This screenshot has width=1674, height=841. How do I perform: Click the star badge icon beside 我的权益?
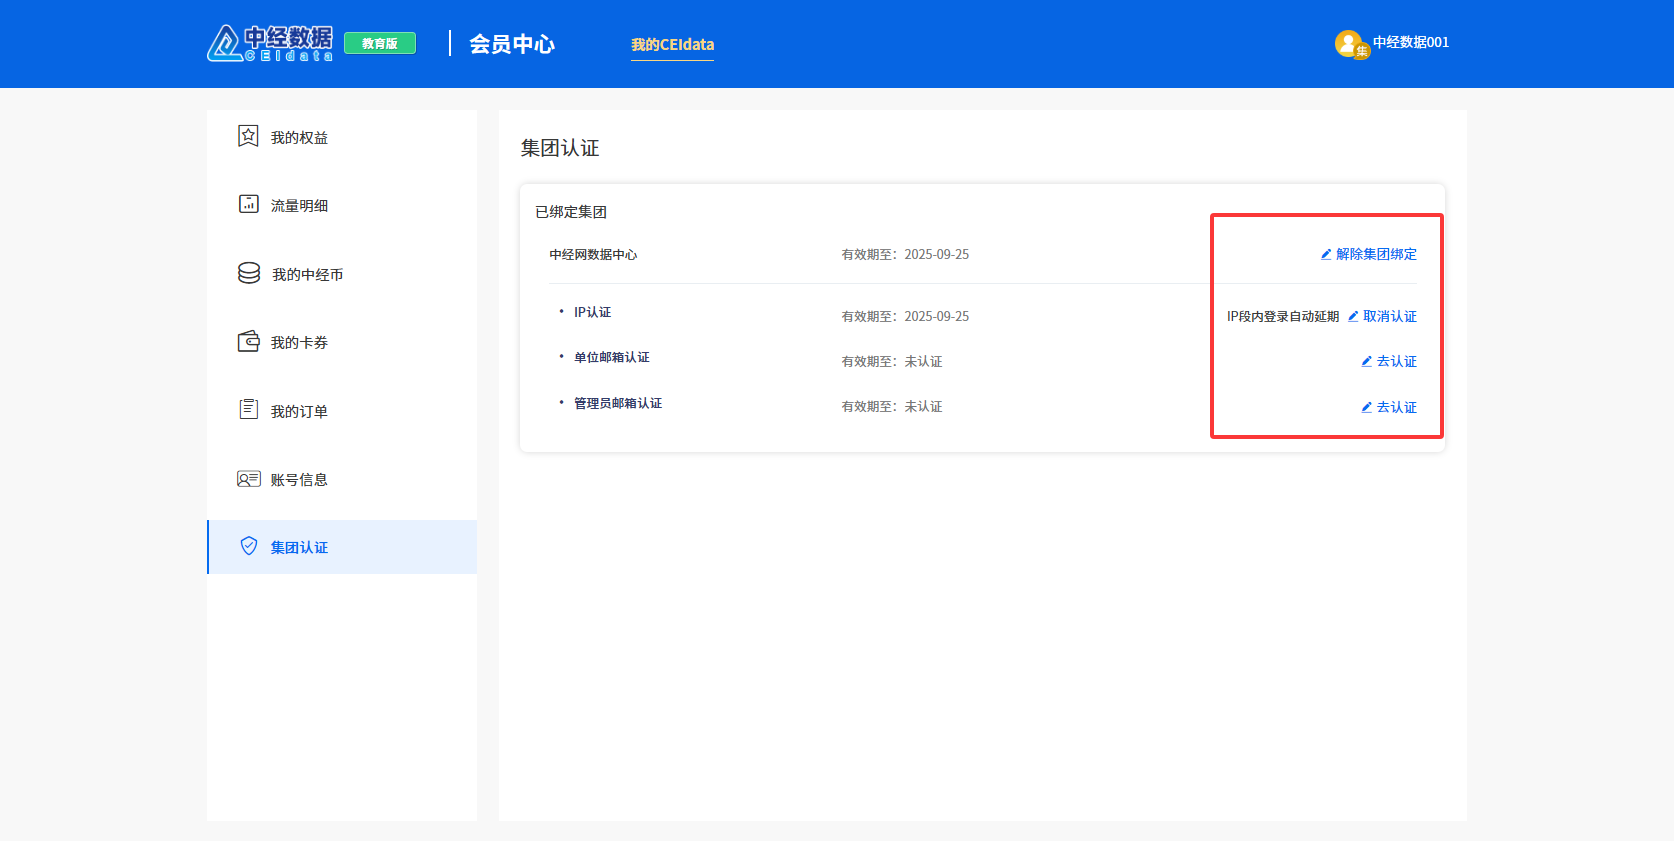(248, 136)
